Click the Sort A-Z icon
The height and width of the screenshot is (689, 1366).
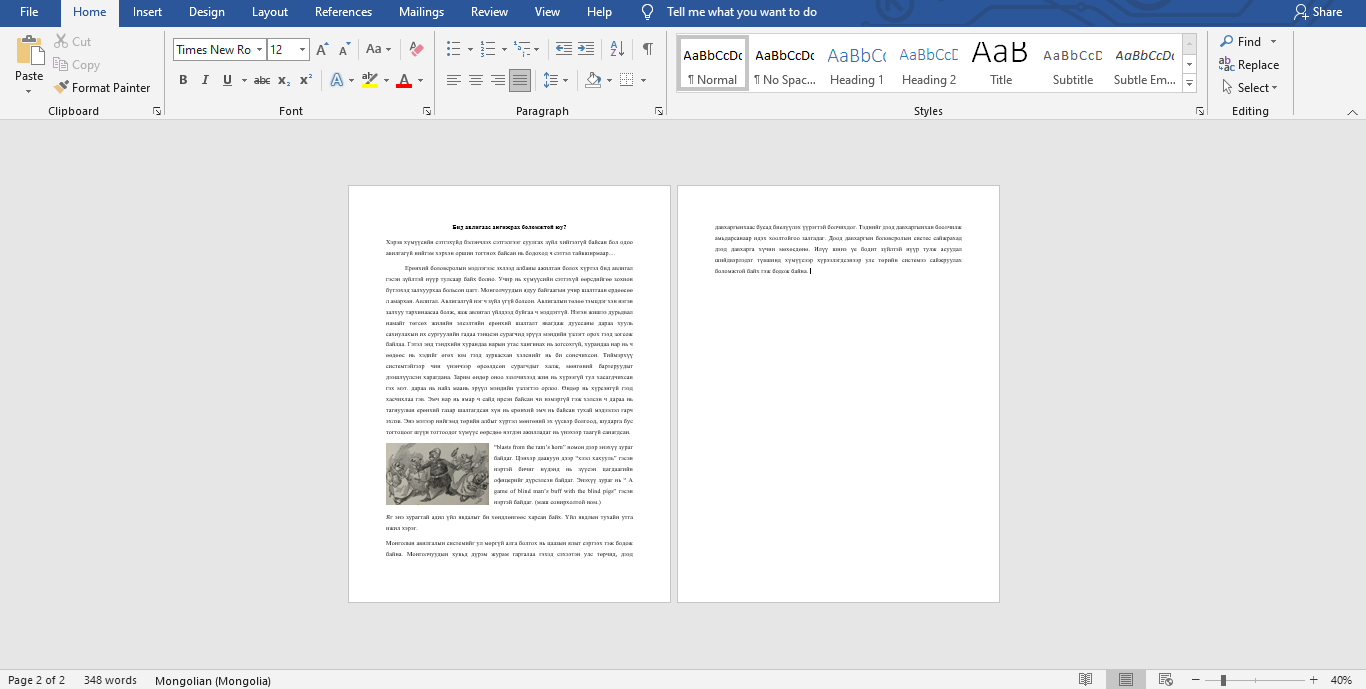point(618,49)
